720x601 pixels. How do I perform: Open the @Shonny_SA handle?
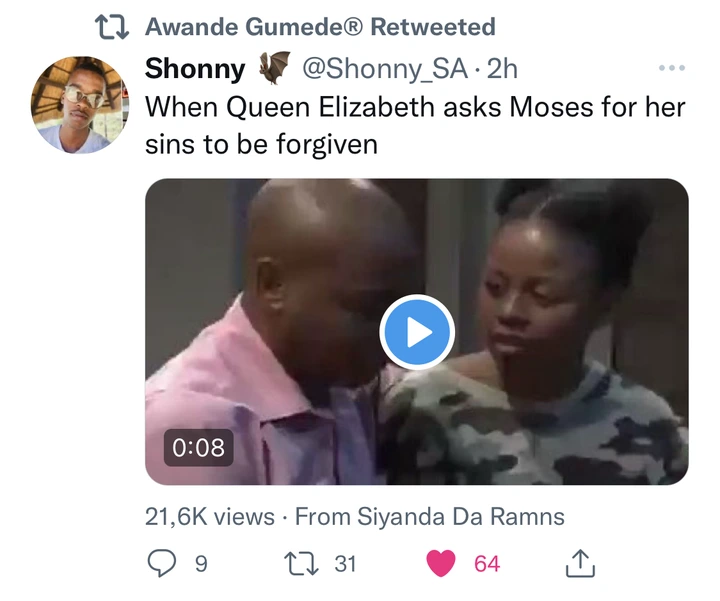coord(385,69)
